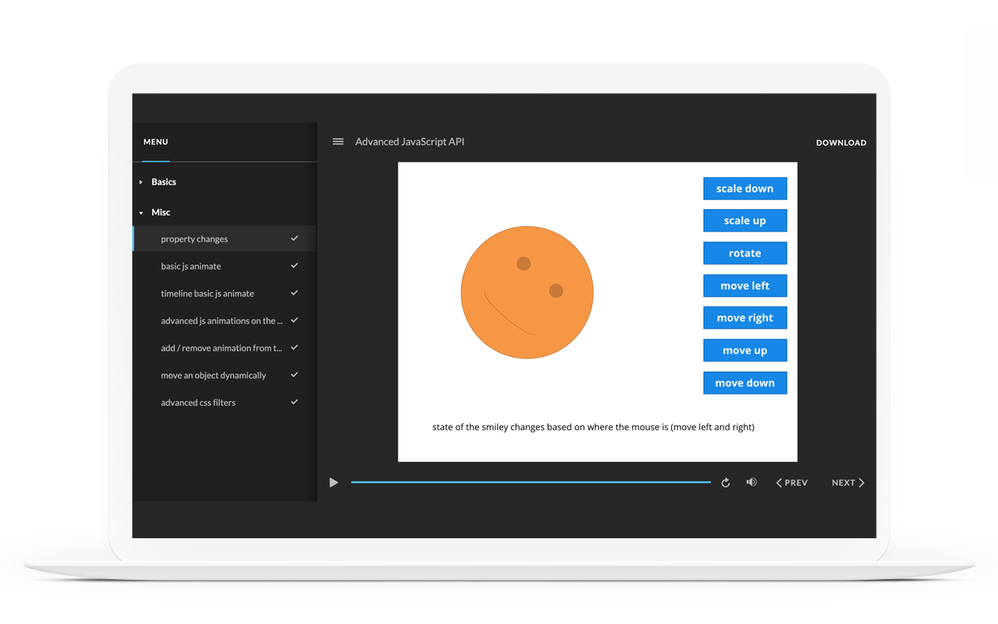
Task: Click checkmark next to advanced css filters
Action: [x=294, y=402]
